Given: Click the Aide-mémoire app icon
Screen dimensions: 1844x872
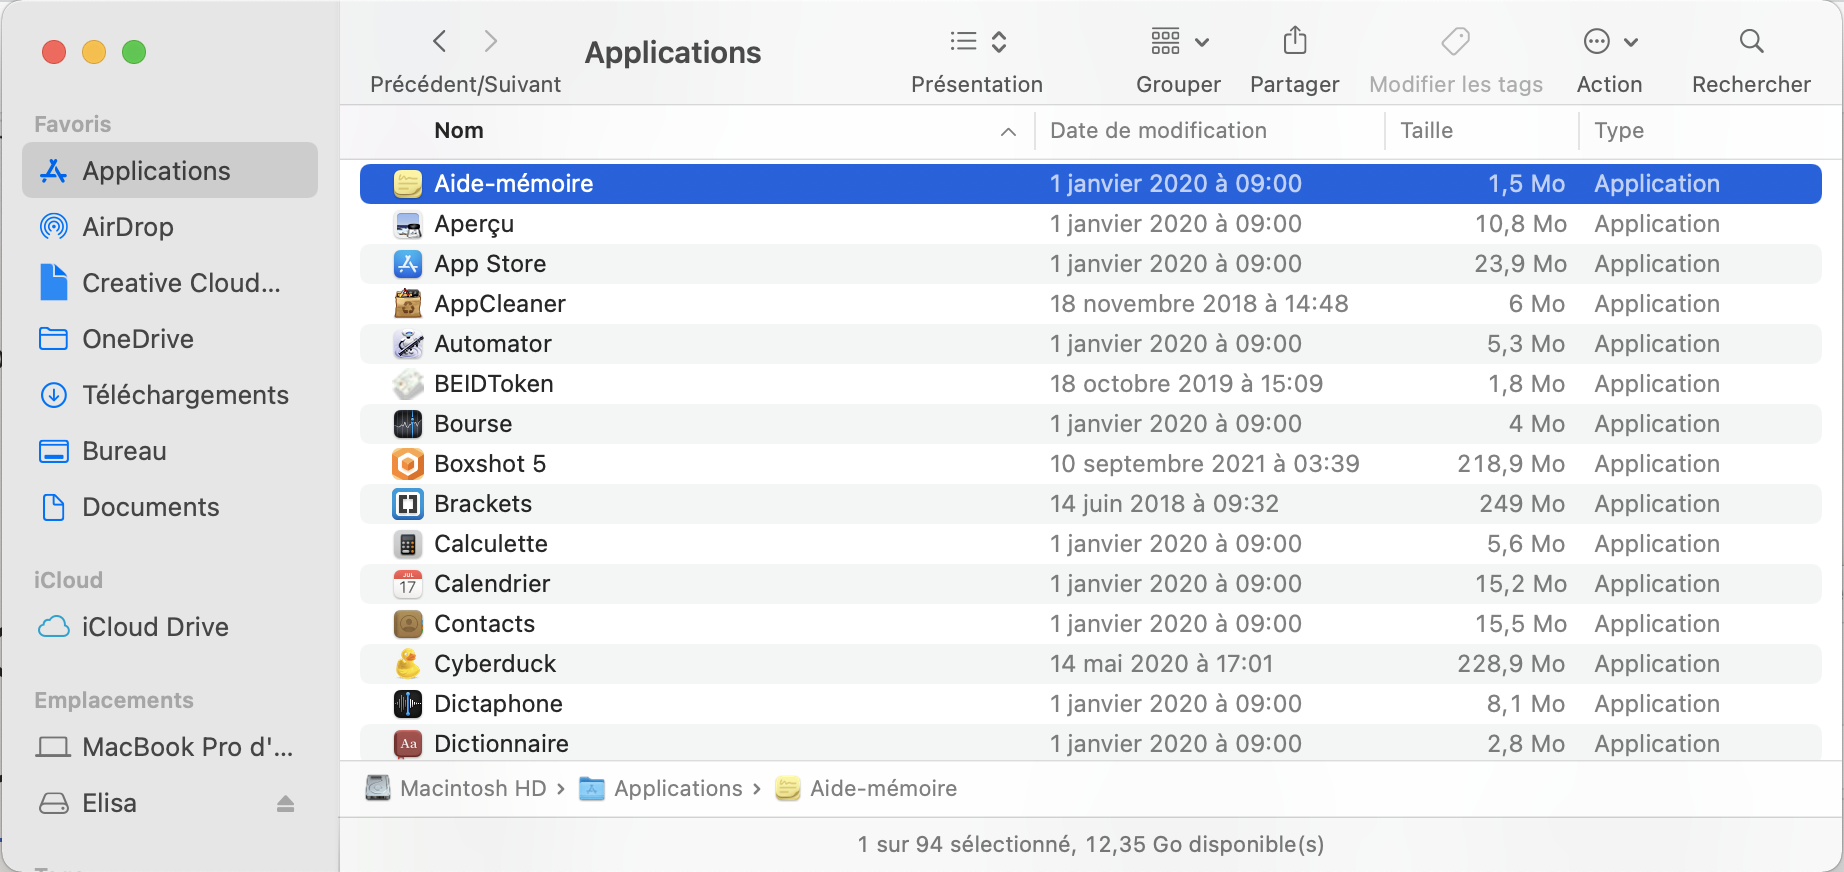Looking at the screenshot, I should (x=408, y=184).
